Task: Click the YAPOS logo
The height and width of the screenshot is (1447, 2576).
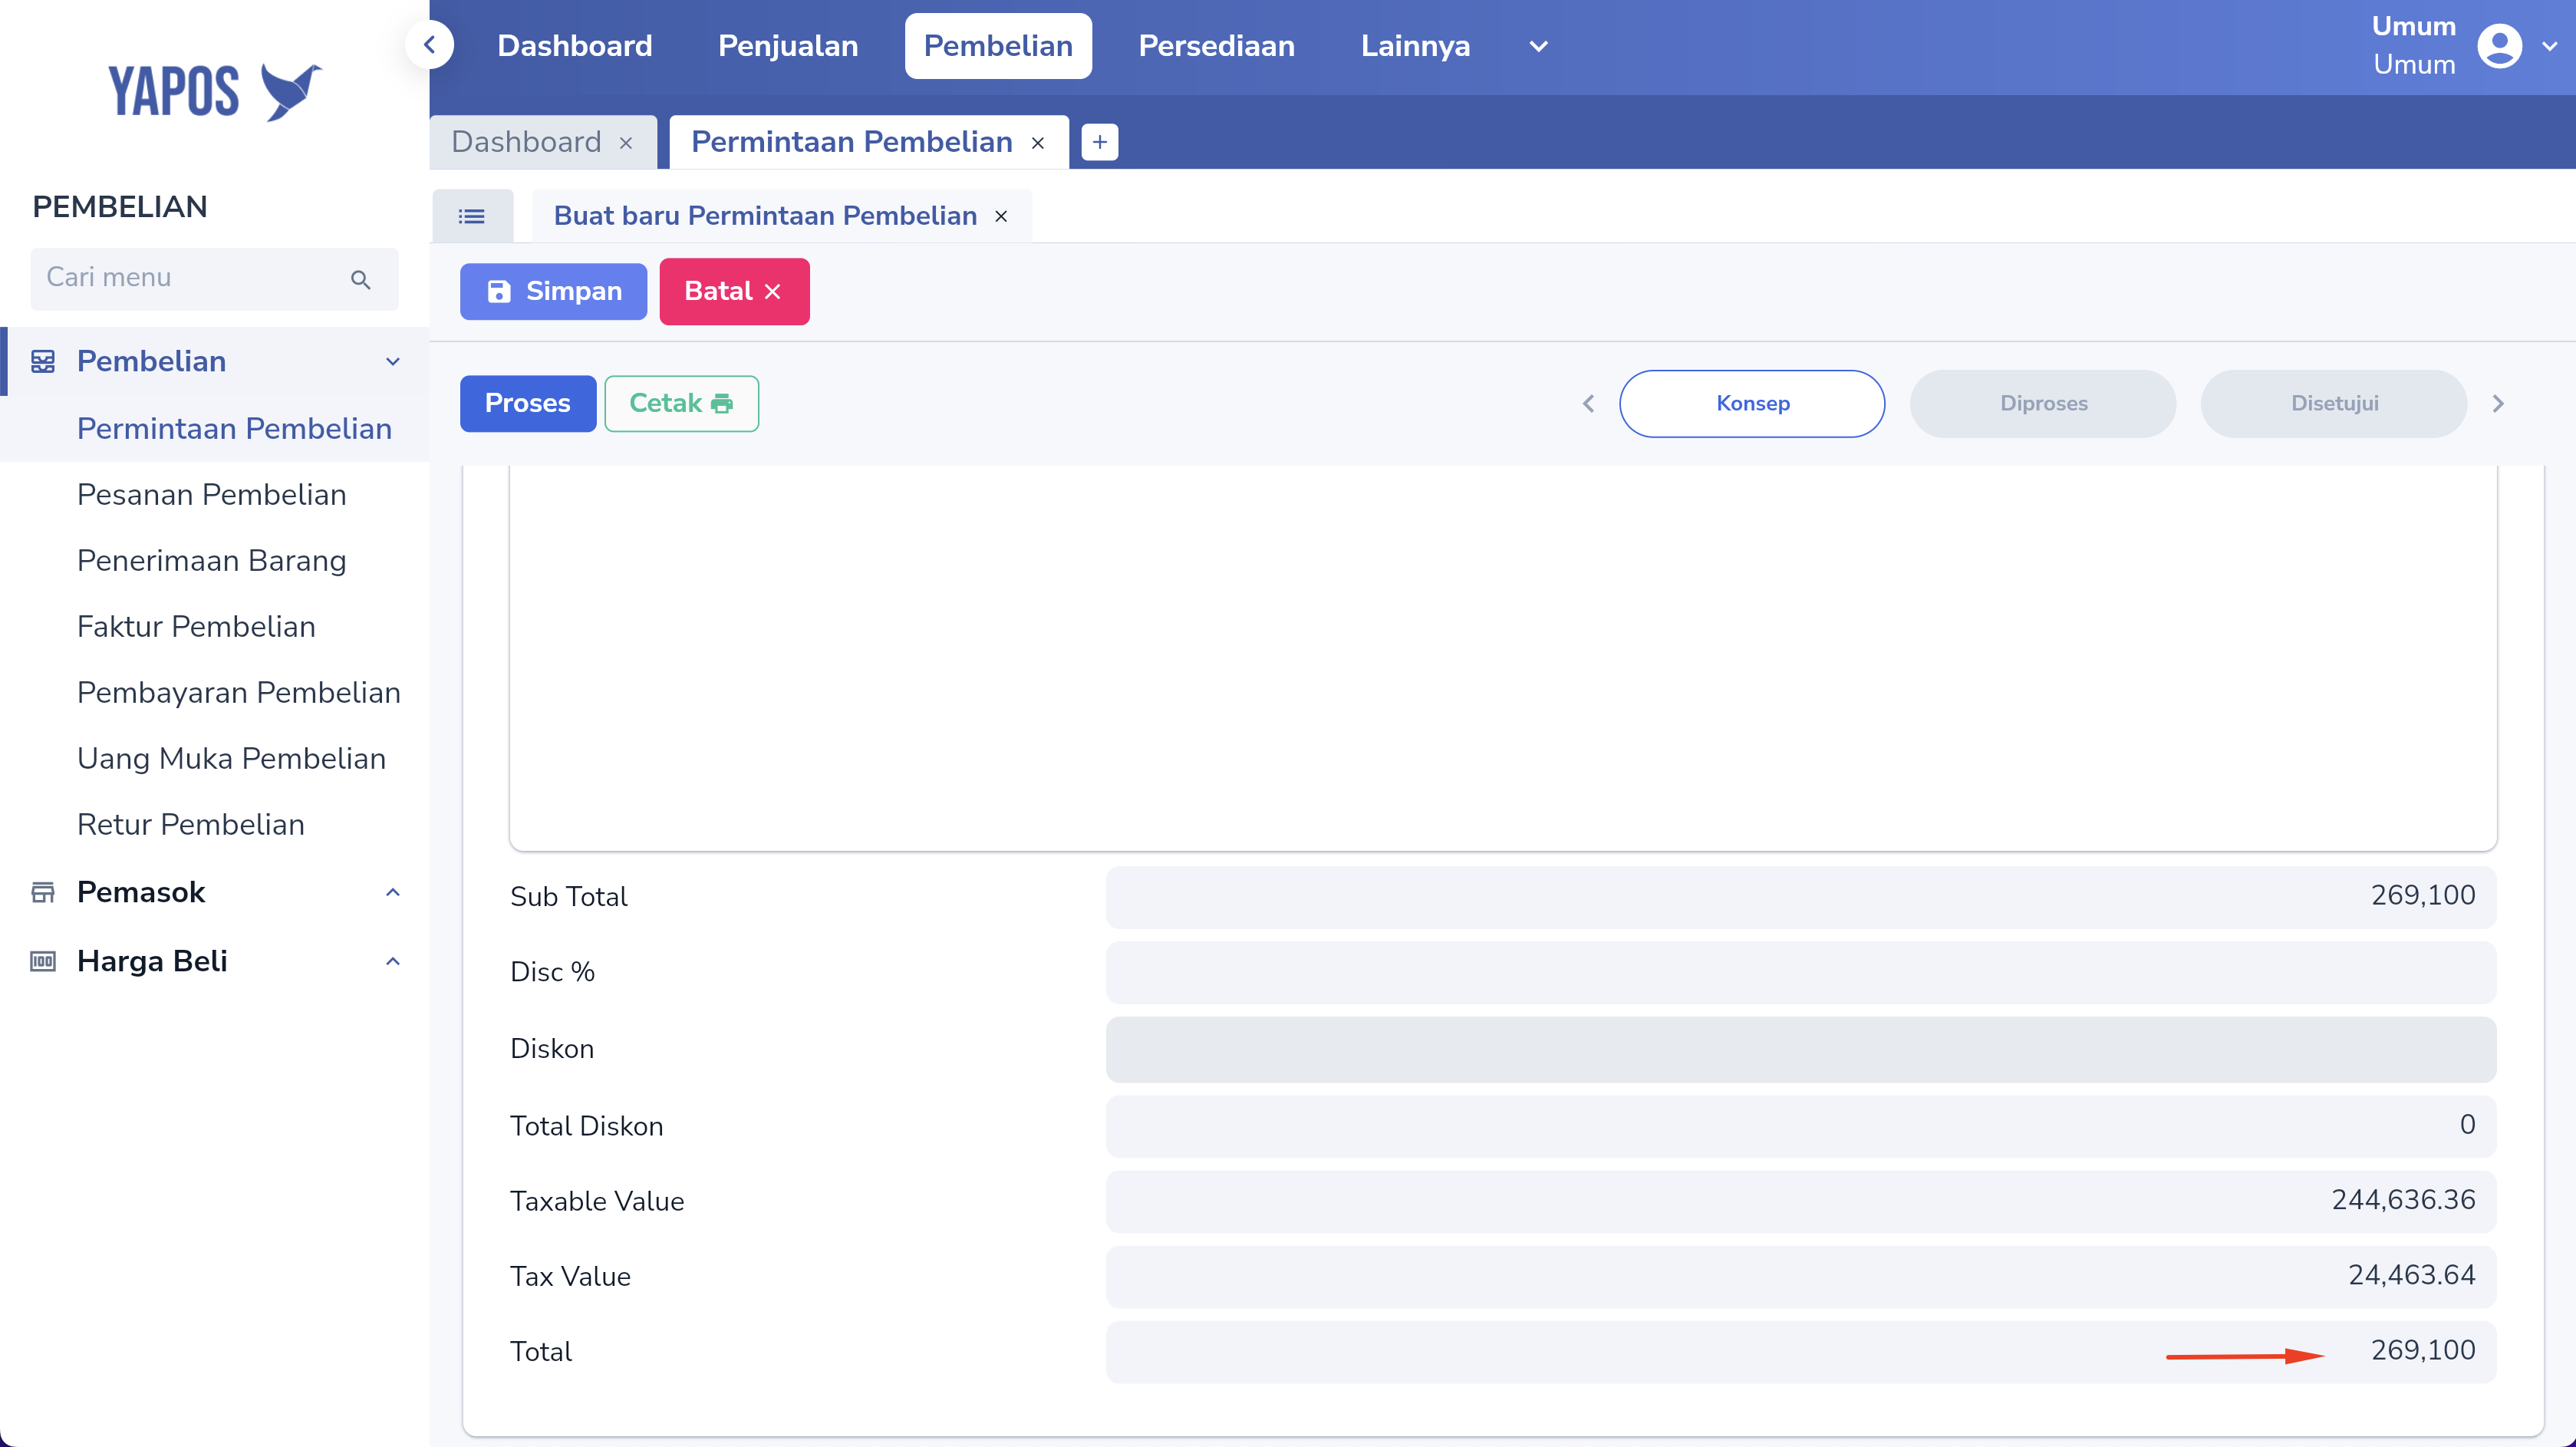Action: coord(215,91)
